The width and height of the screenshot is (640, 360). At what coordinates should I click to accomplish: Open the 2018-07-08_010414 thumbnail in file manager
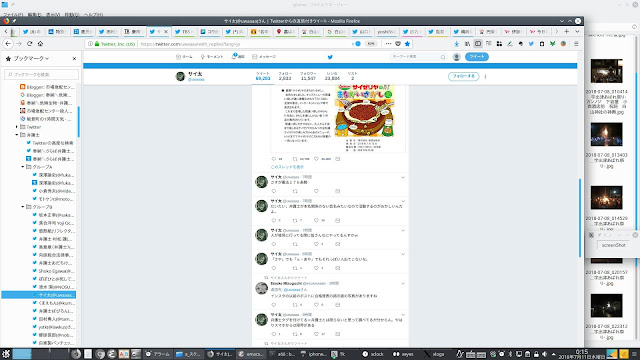coord(607,71)
